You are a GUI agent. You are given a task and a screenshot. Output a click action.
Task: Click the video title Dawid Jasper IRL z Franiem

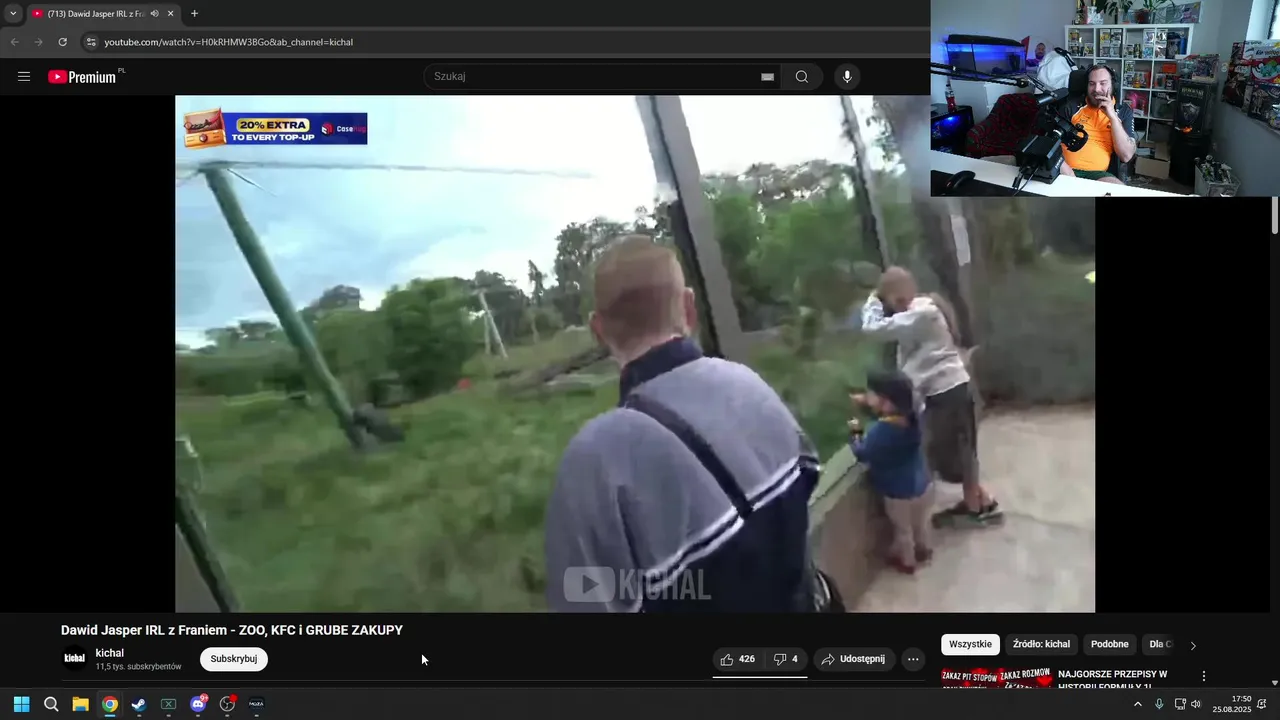(232, 630)
